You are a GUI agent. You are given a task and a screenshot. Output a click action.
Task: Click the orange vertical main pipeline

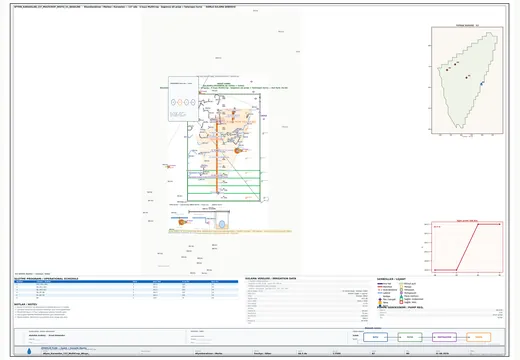pyautogui.click(x=217, y=157)
